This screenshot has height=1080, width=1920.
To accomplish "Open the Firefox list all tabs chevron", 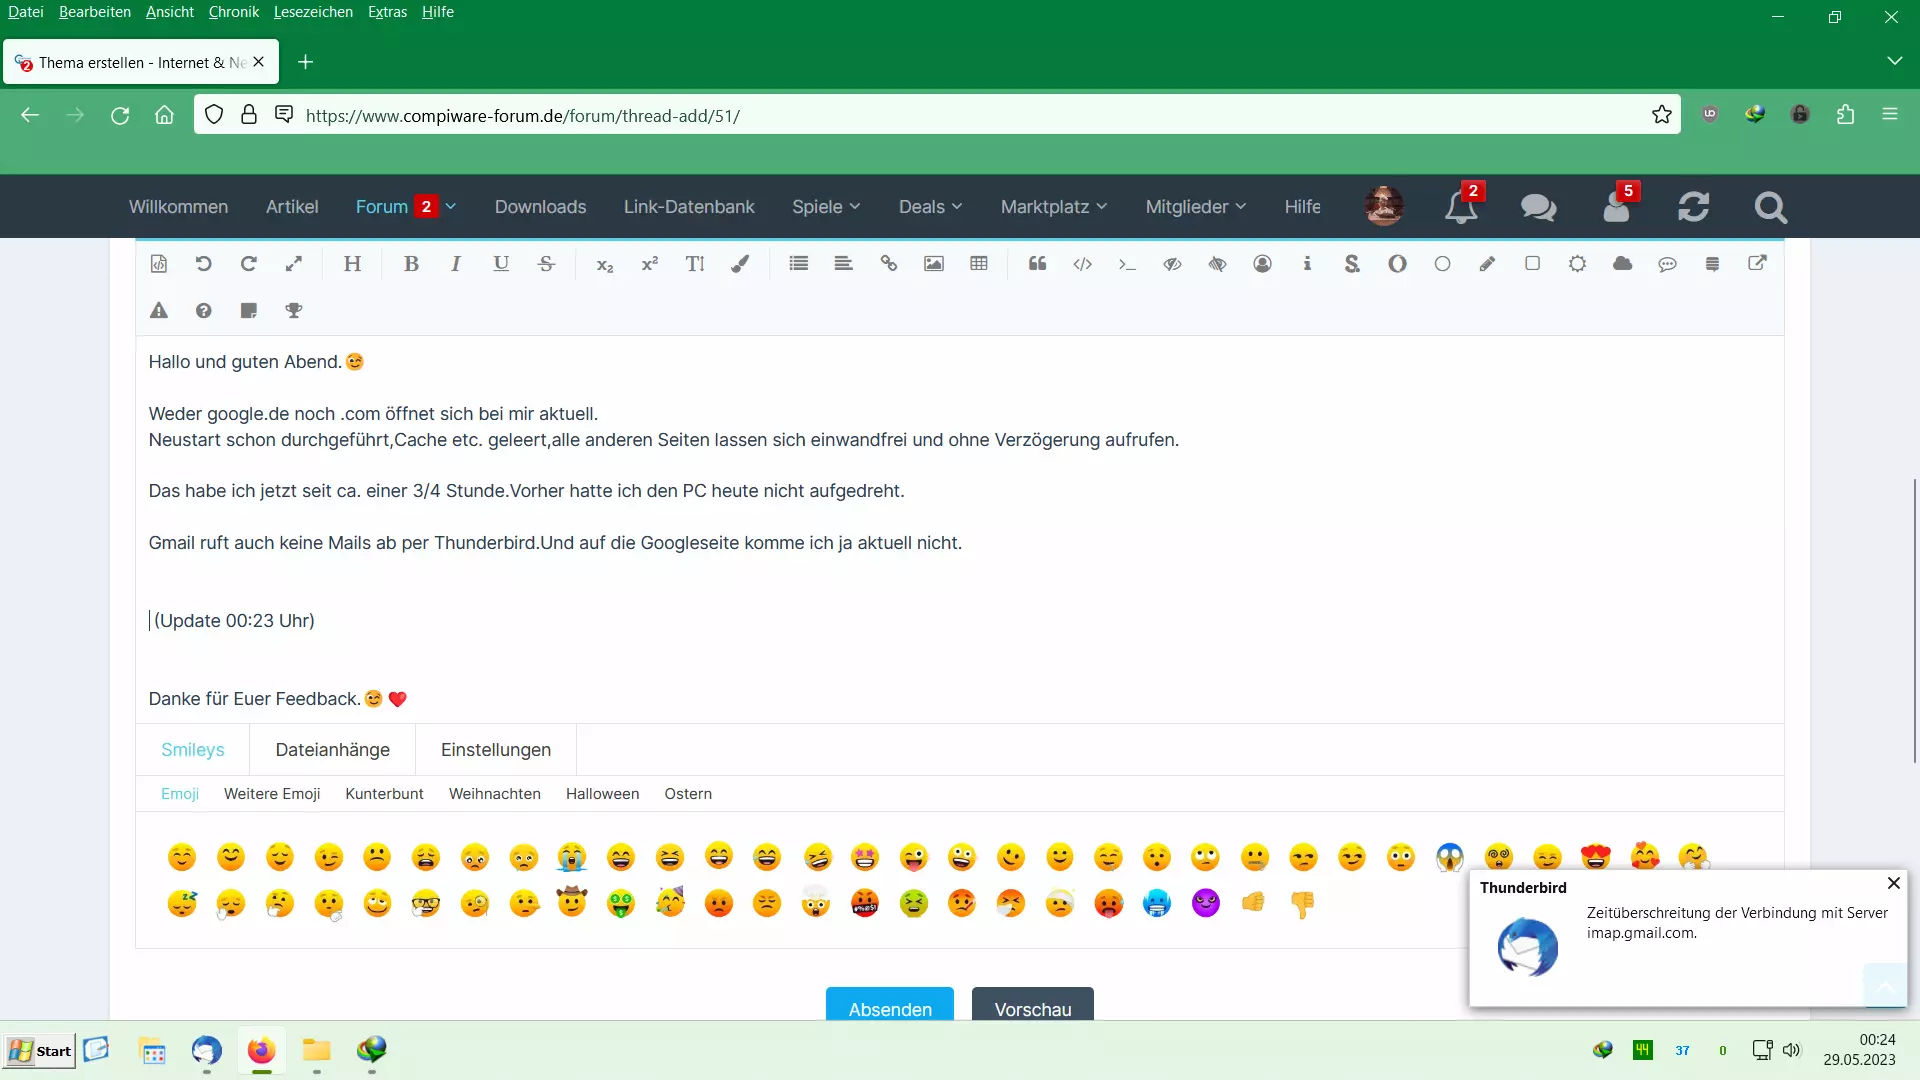I will click(1894, 61).
